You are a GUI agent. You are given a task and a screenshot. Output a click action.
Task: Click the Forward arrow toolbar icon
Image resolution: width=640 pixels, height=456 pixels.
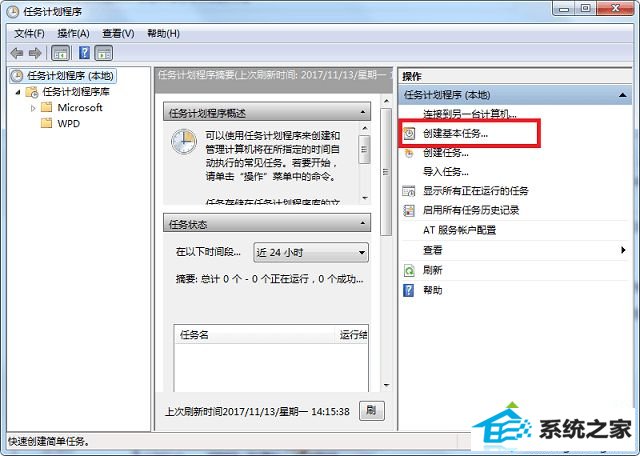tap(35, 53)
